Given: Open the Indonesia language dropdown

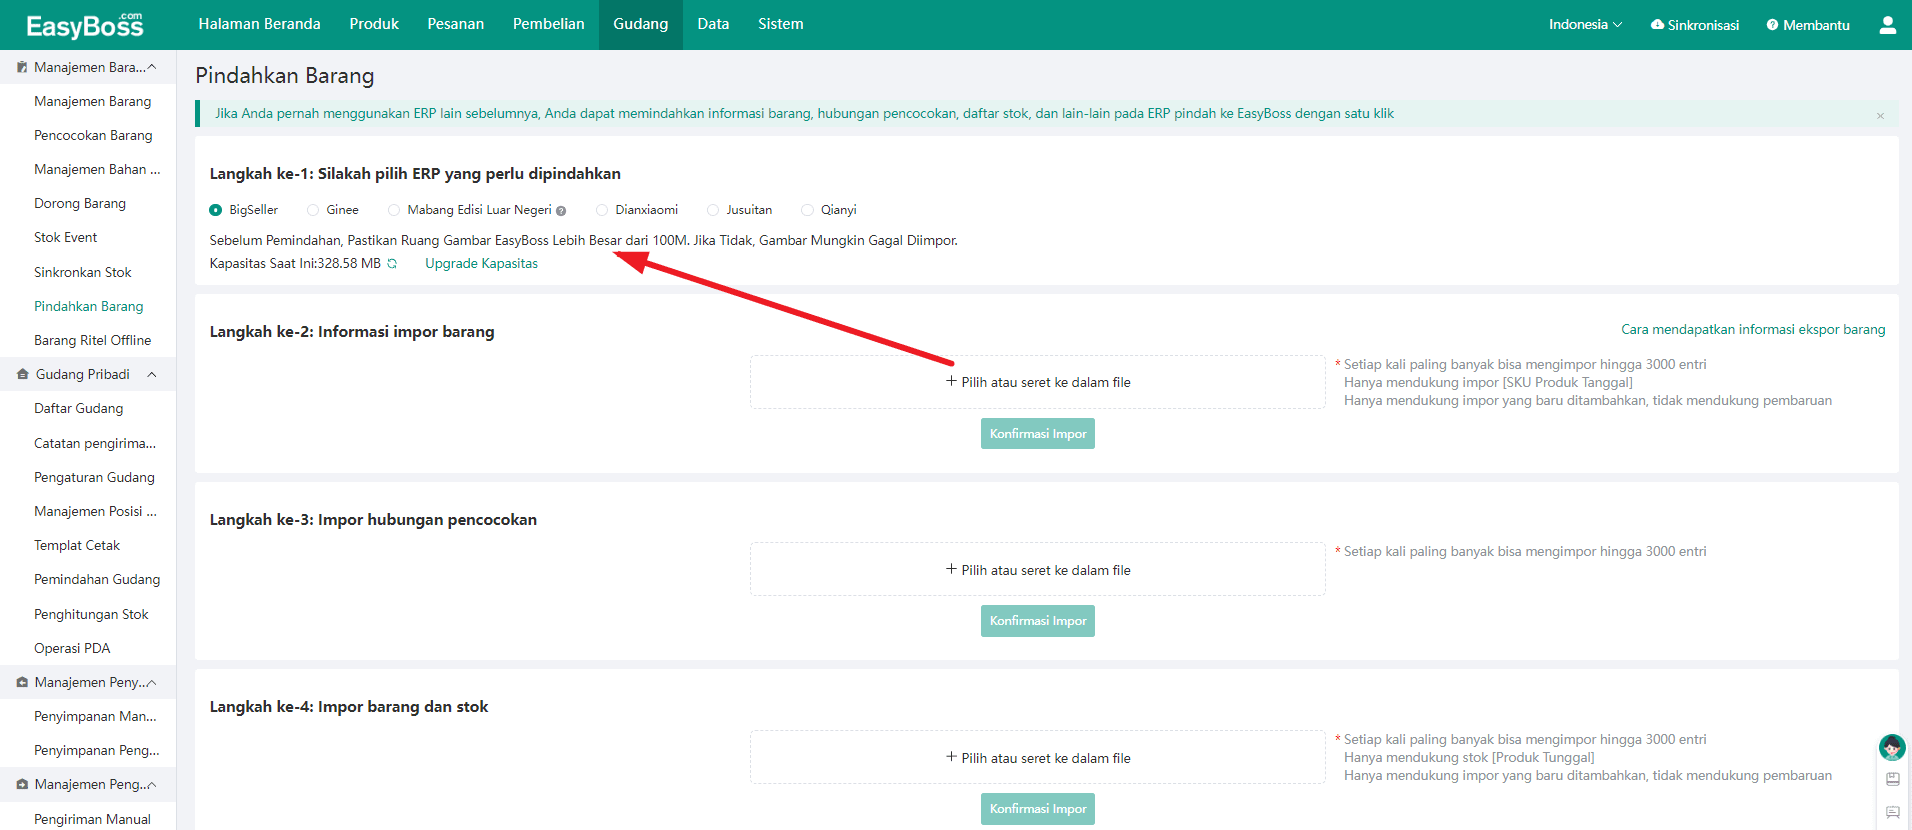Looking at the screenshot, I should coord(1585,25).
